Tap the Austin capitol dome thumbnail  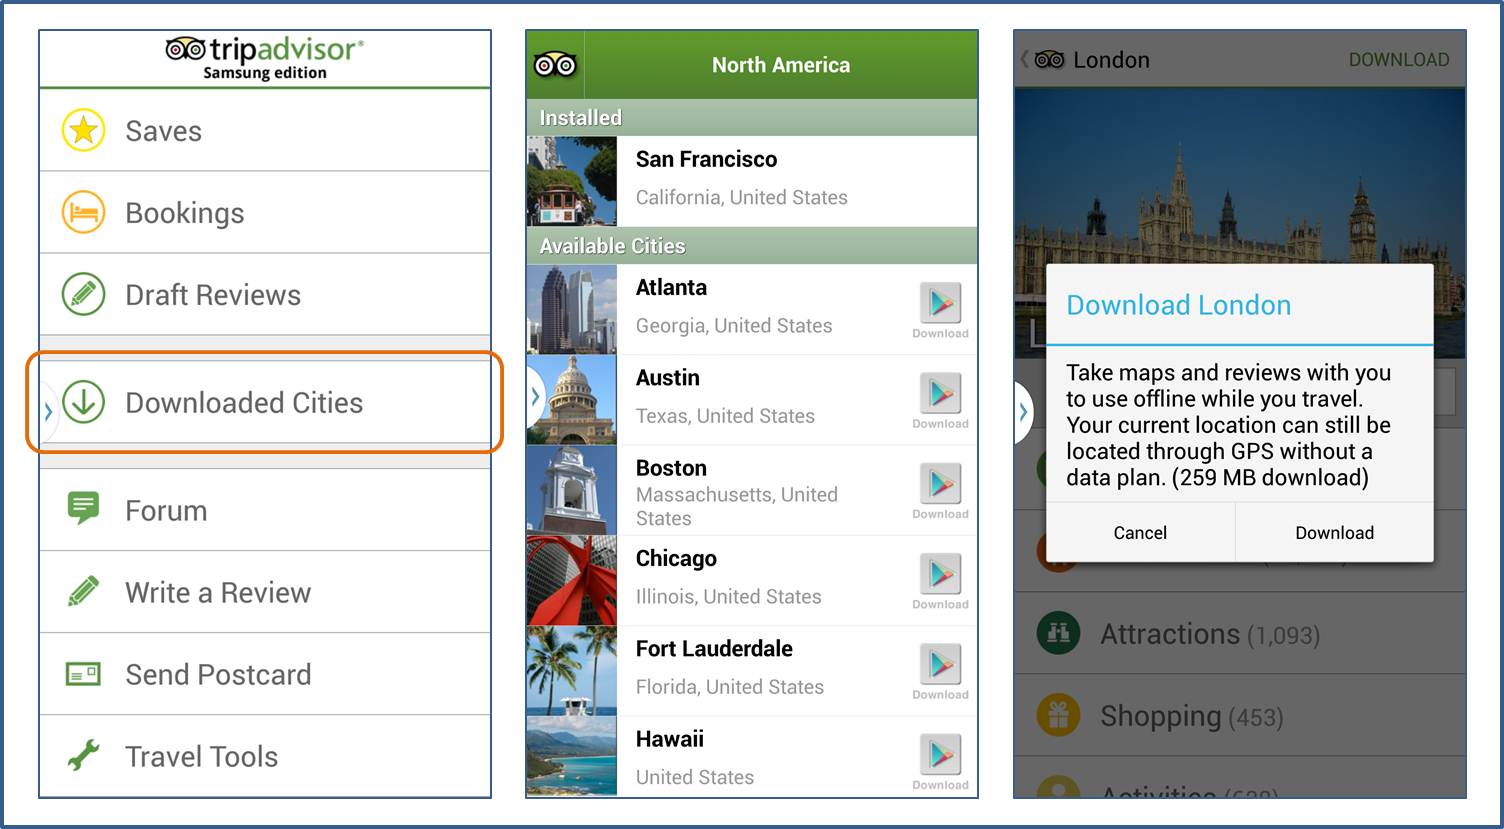tap(572, 400)
